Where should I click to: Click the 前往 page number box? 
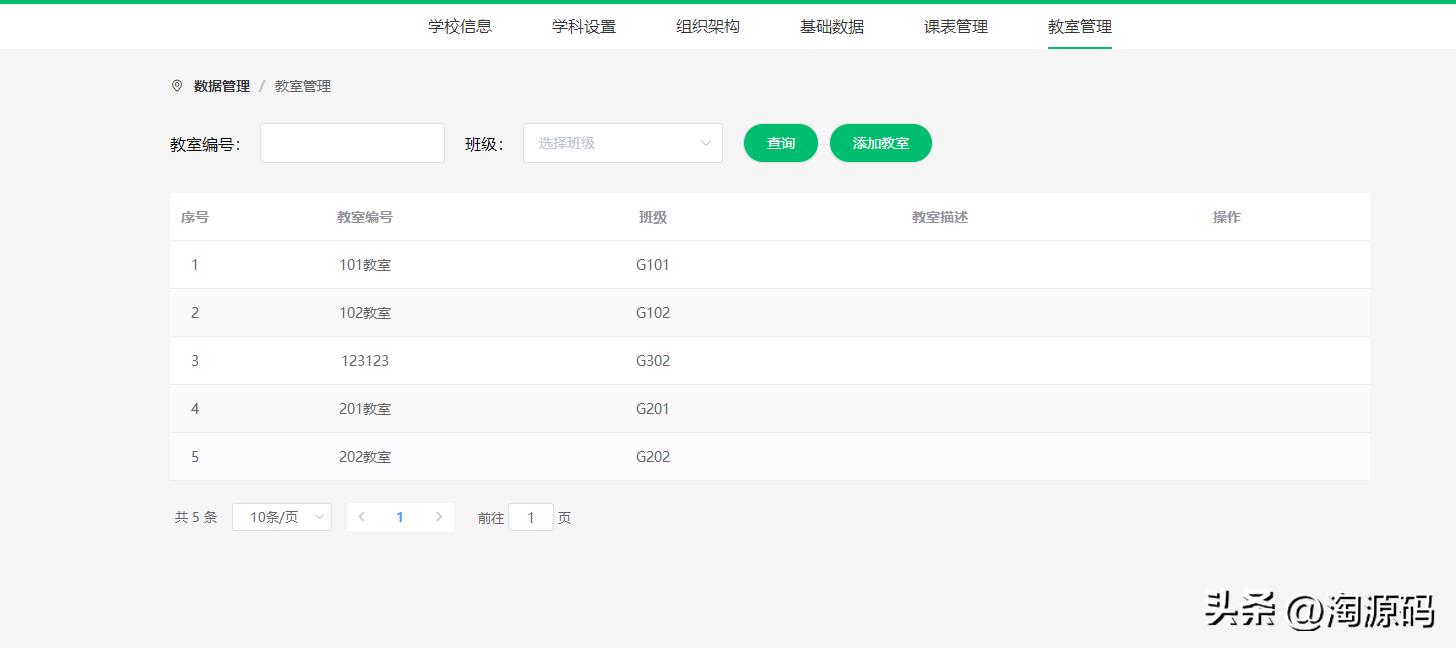531,517
